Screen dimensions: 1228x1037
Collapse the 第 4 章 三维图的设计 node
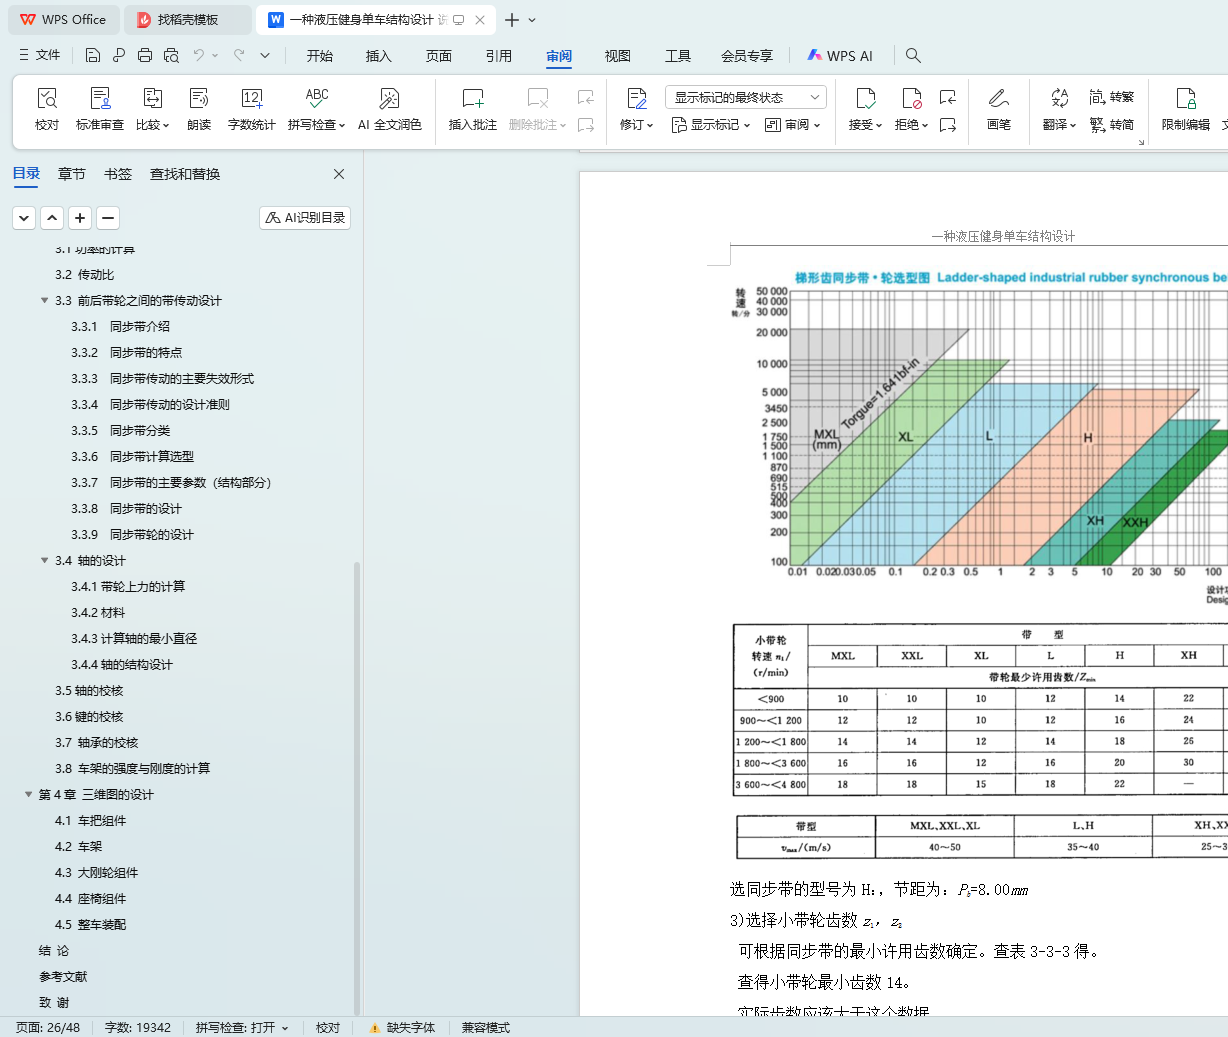[x=28, y=795]
